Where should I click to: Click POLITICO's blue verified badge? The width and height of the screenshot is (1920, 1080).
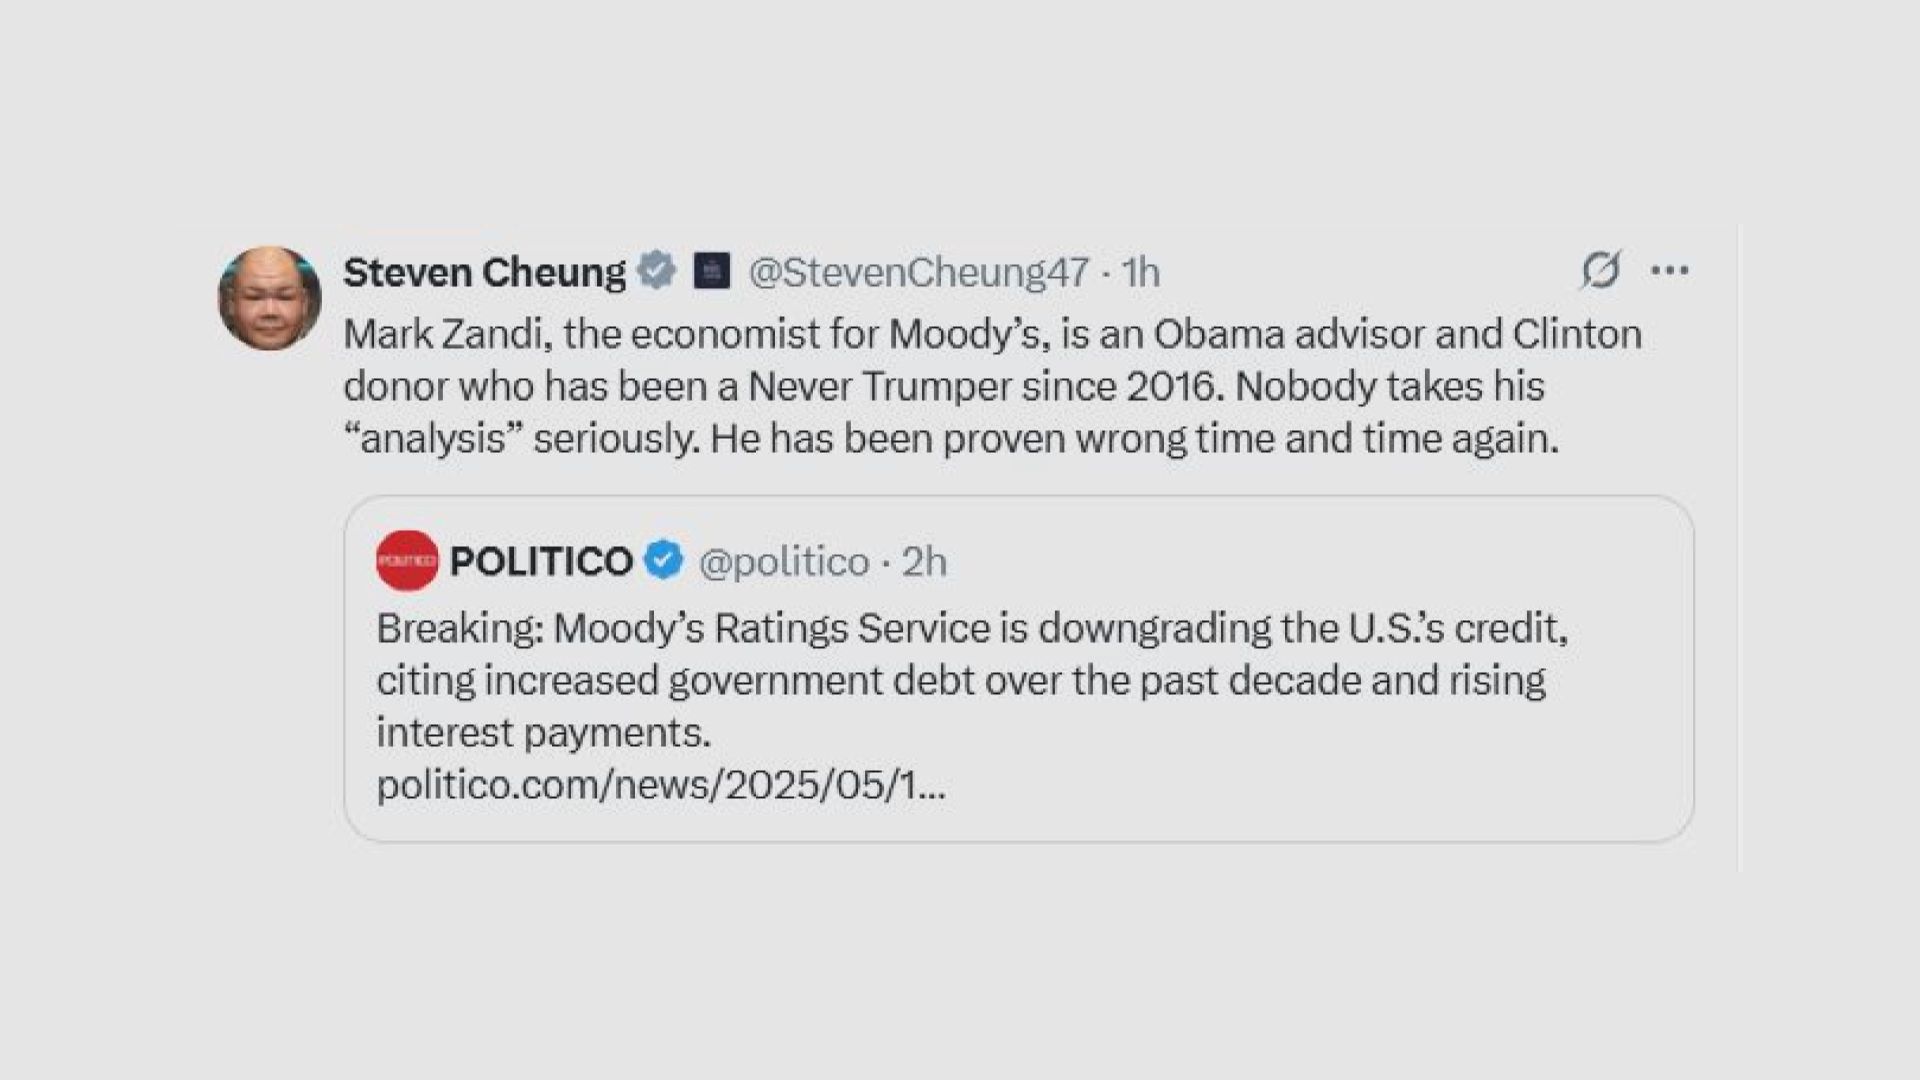click(663, 560)
